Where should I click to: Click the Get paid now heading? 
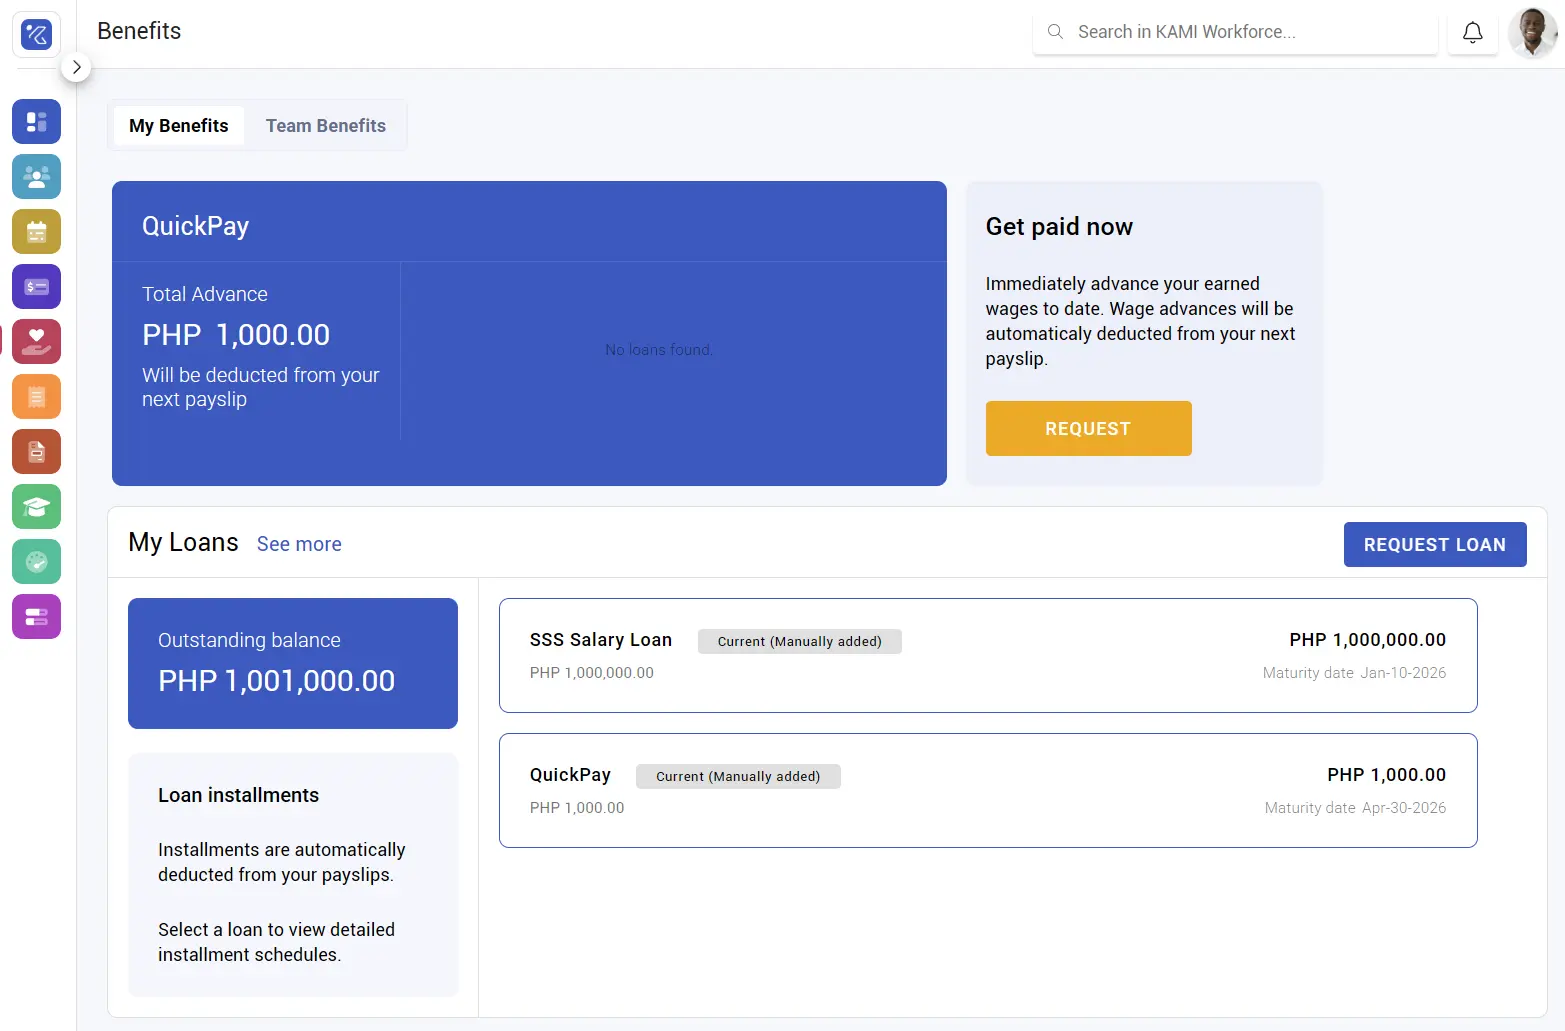pos(1059,227)
